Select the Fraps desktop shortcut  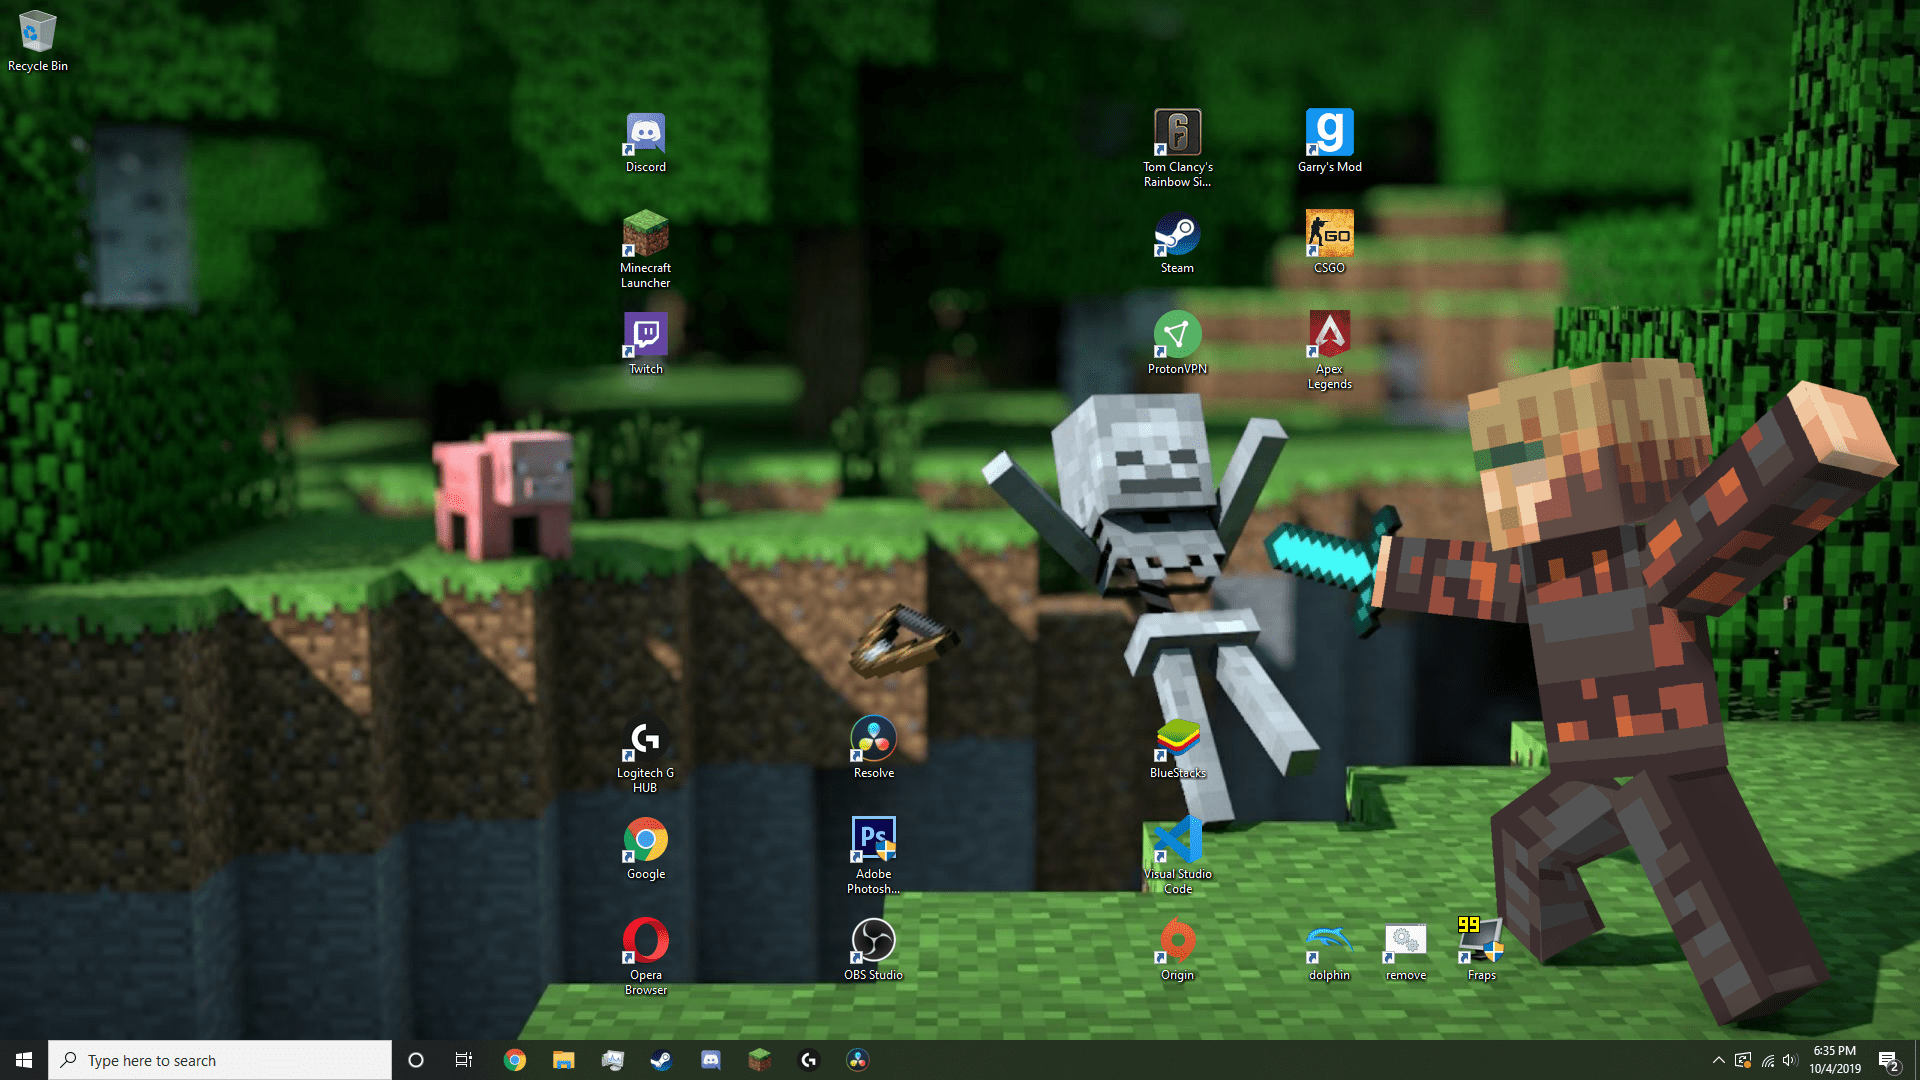click(1482, 950)
